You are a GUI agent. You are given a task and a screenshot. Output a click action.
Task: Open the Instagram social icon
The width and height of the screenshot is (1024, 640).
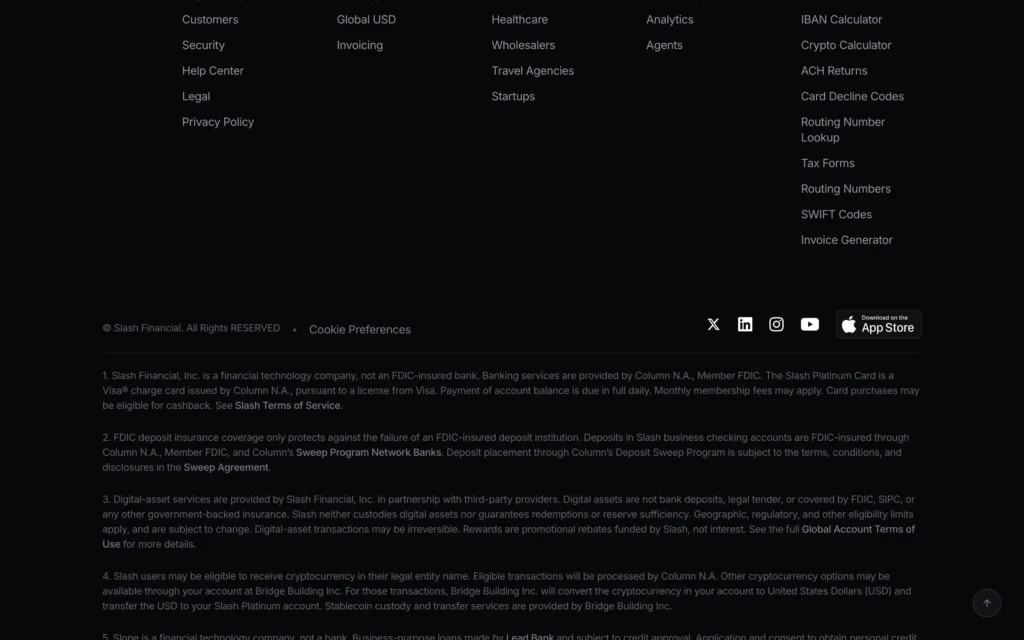click(x=776, y=325)
